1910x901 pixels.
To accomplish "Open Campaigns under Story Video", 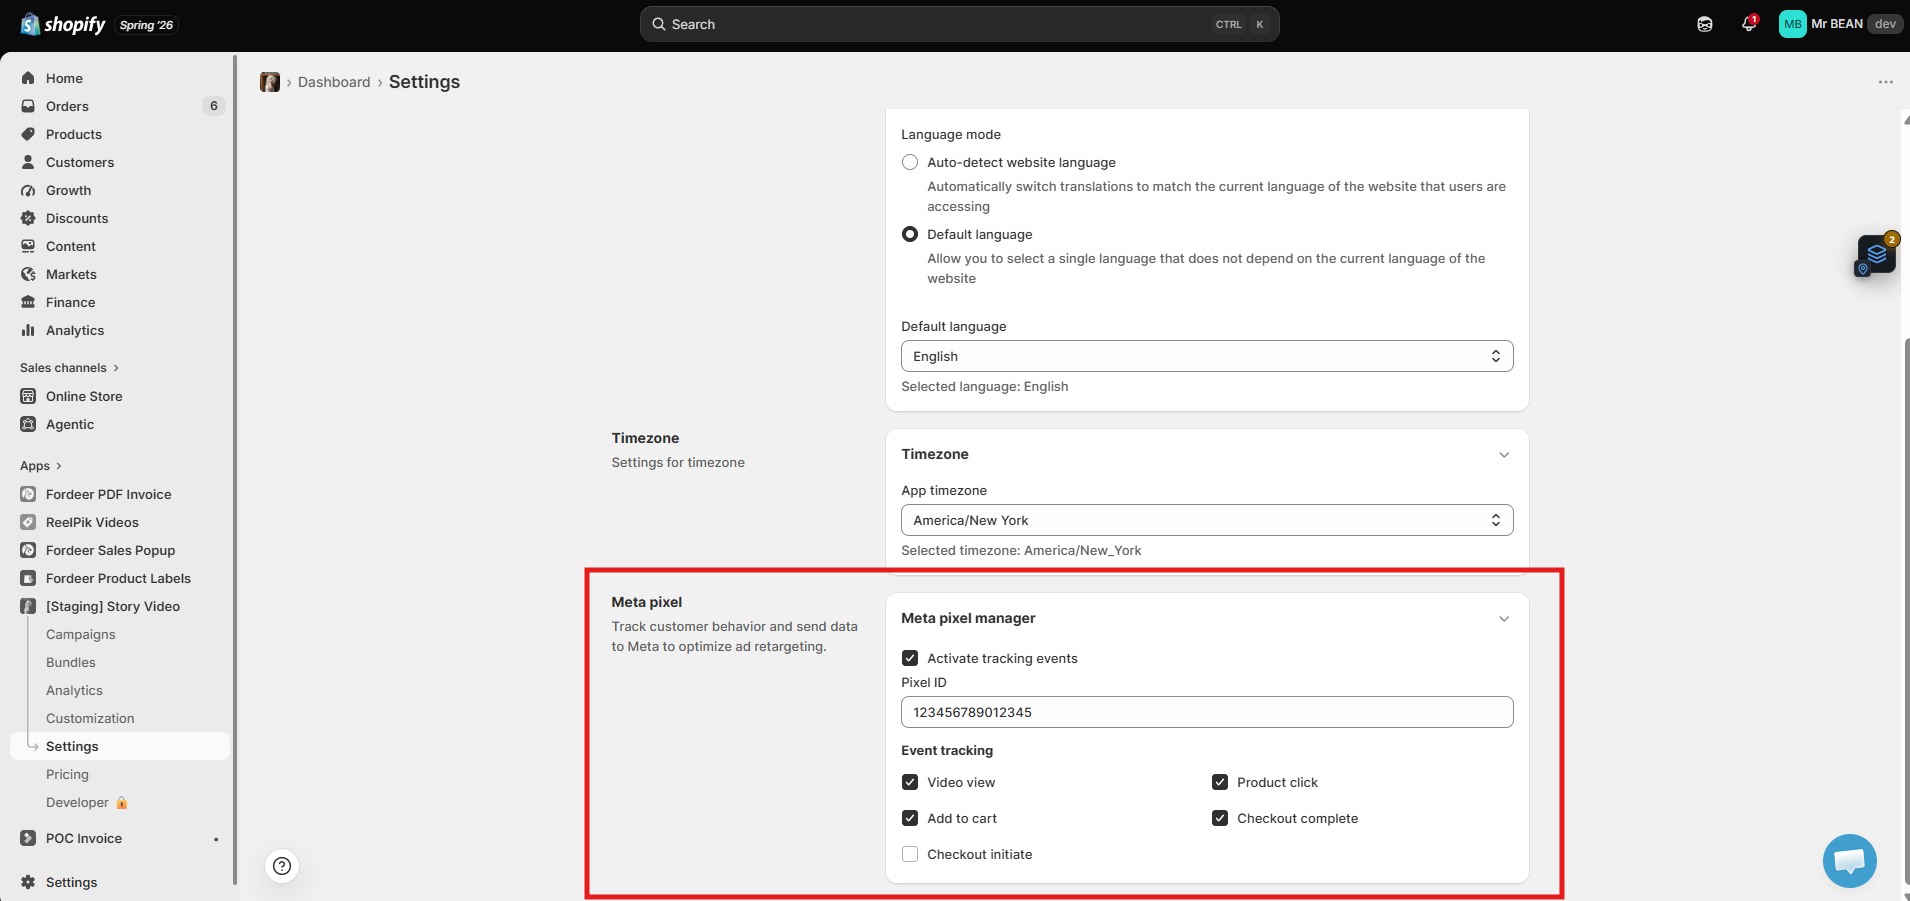I will tap(81, 634).
